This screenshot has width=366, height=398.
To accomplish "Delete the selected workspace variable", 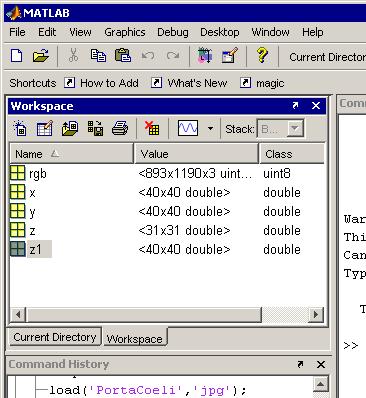I will coord(152,128).
